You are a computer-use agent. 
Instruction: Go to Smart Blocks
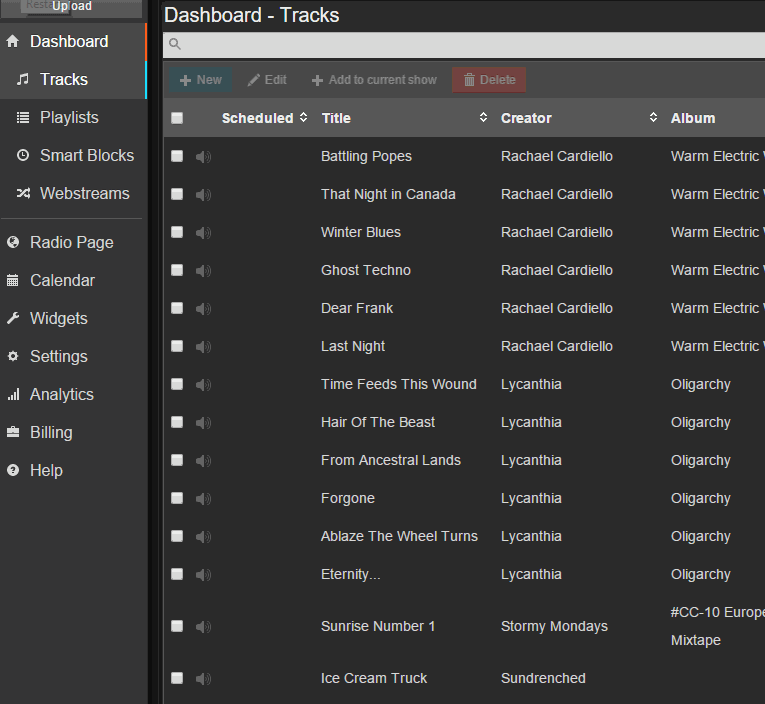tap(73, 156)
